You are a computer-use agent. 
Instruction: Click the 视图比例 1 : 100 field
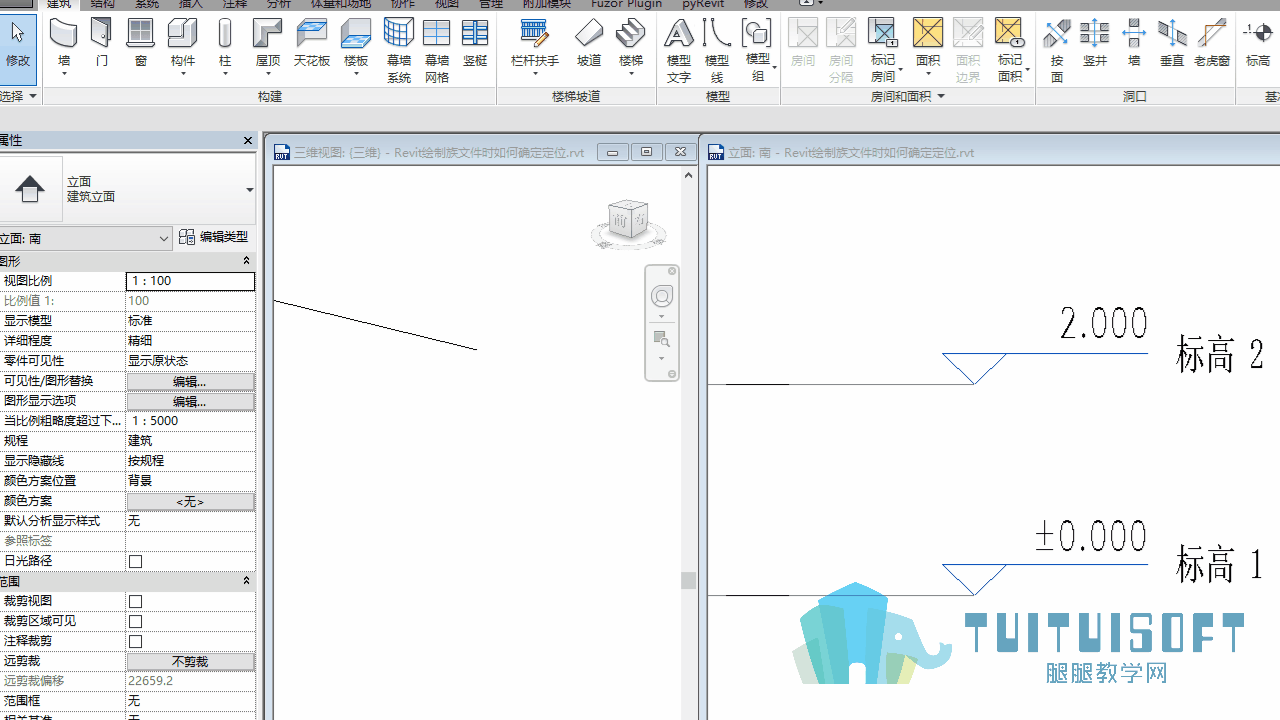[190, 281]
